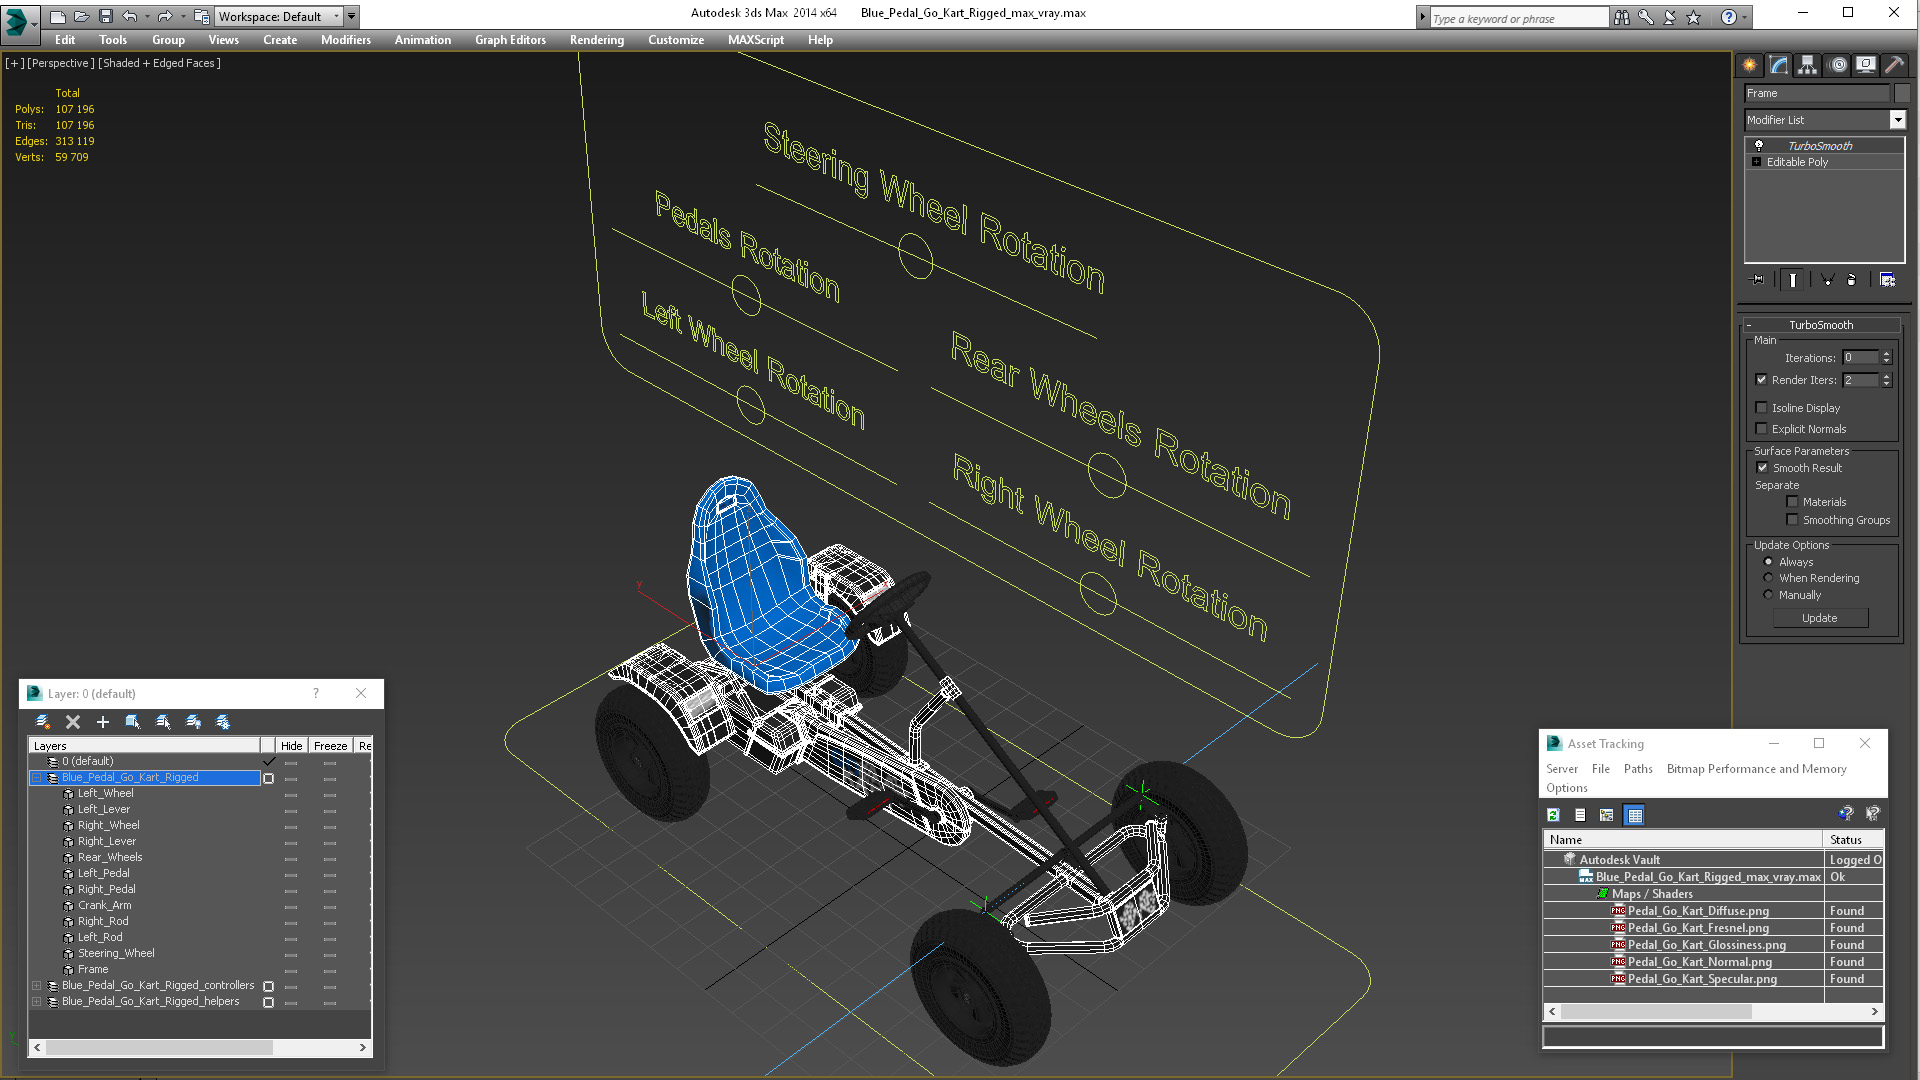Switch to Motion command panel tab
The height and width of the screenshot is (1080, 1920).
1837,65
